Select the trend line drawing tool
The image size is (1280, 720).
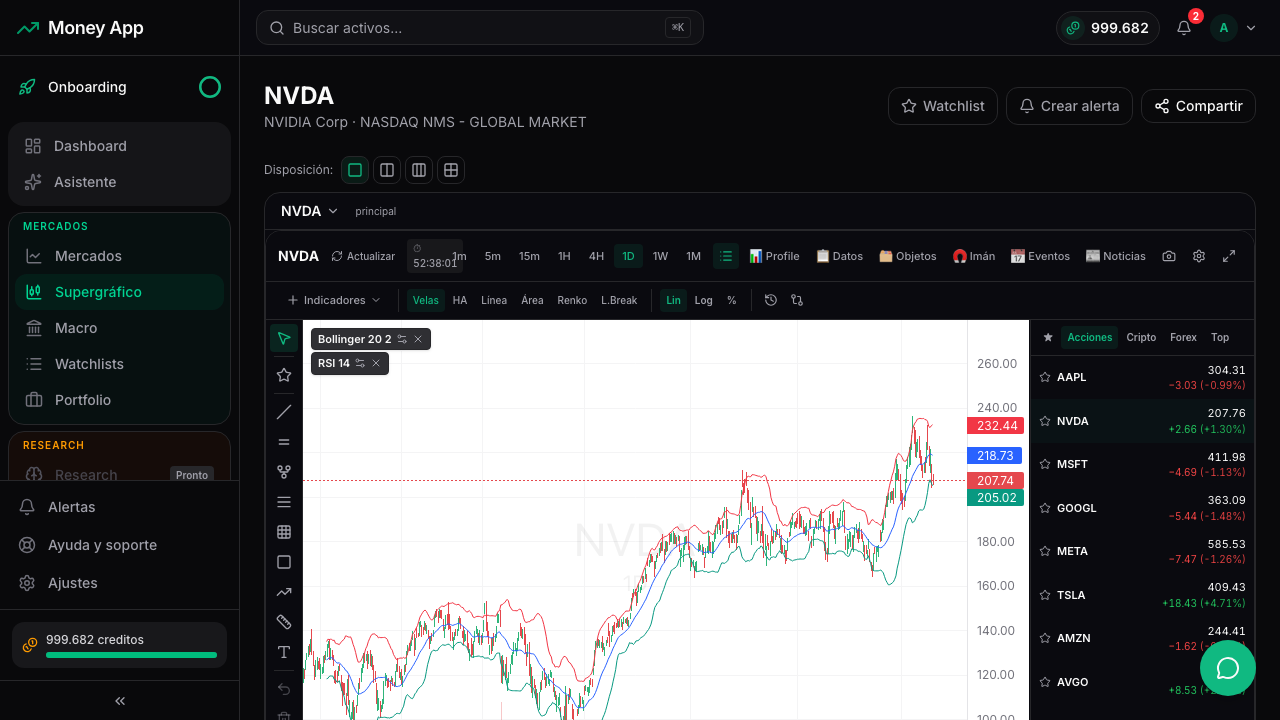[x=284, y=412]
